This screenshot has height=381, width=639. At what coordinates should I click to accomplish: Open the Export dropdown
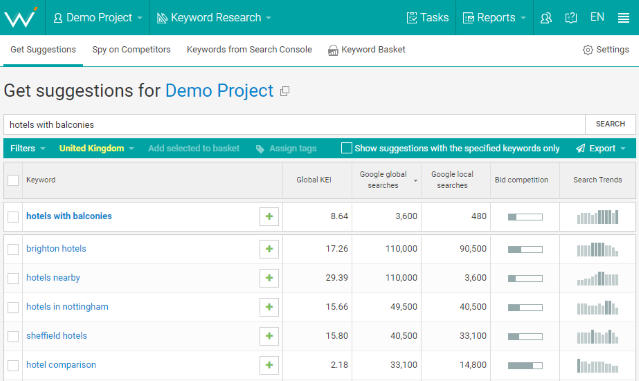[600, 148]
